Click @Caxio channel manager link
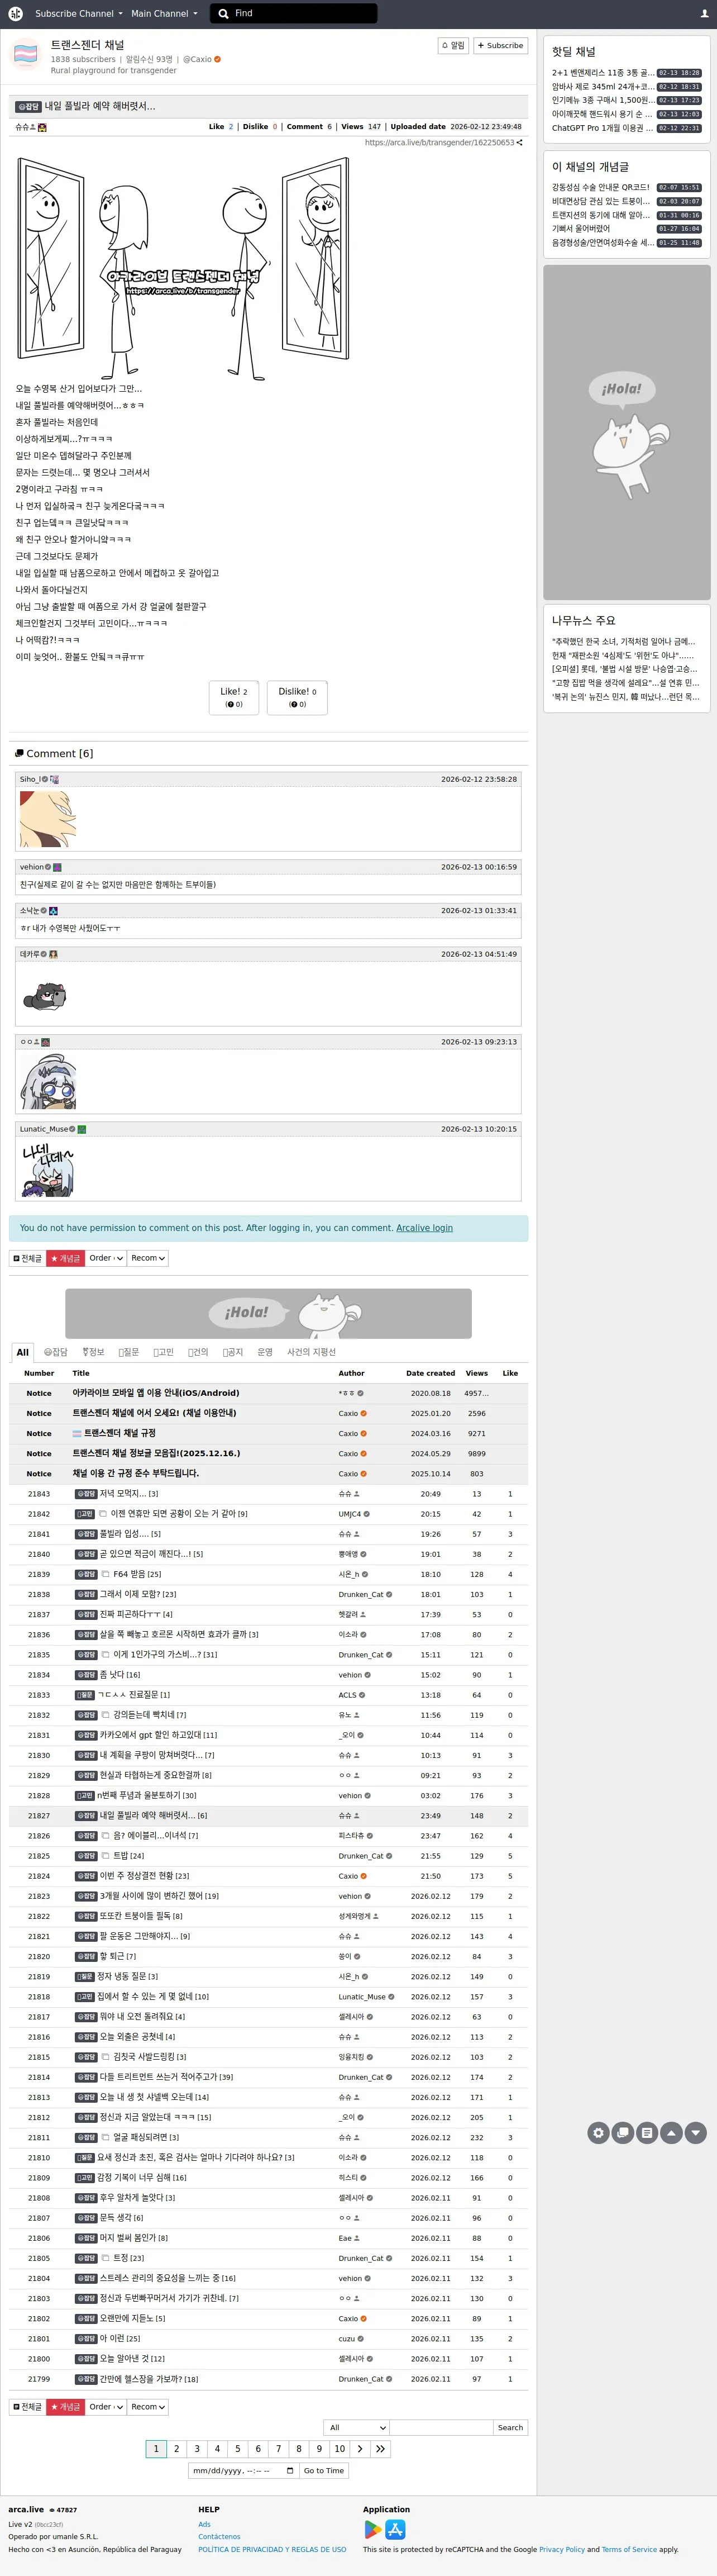The height and width of the screenshot is (2576, 717). [x=197, y=59]
